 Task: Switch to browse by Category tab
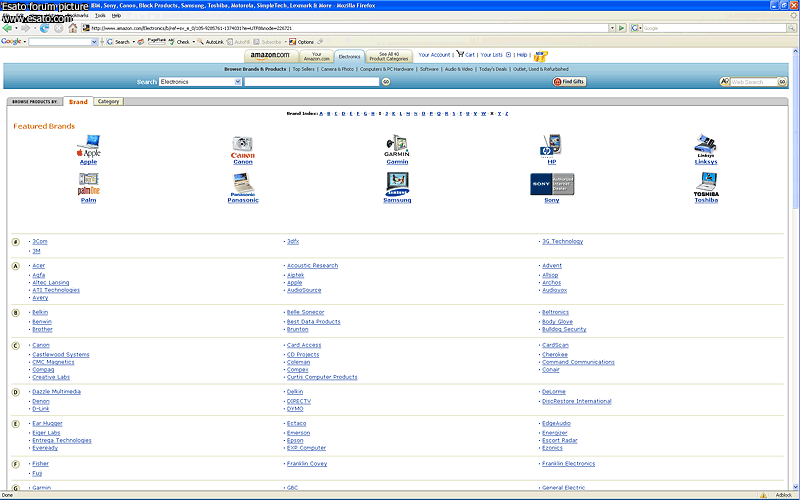click(108, 102)
